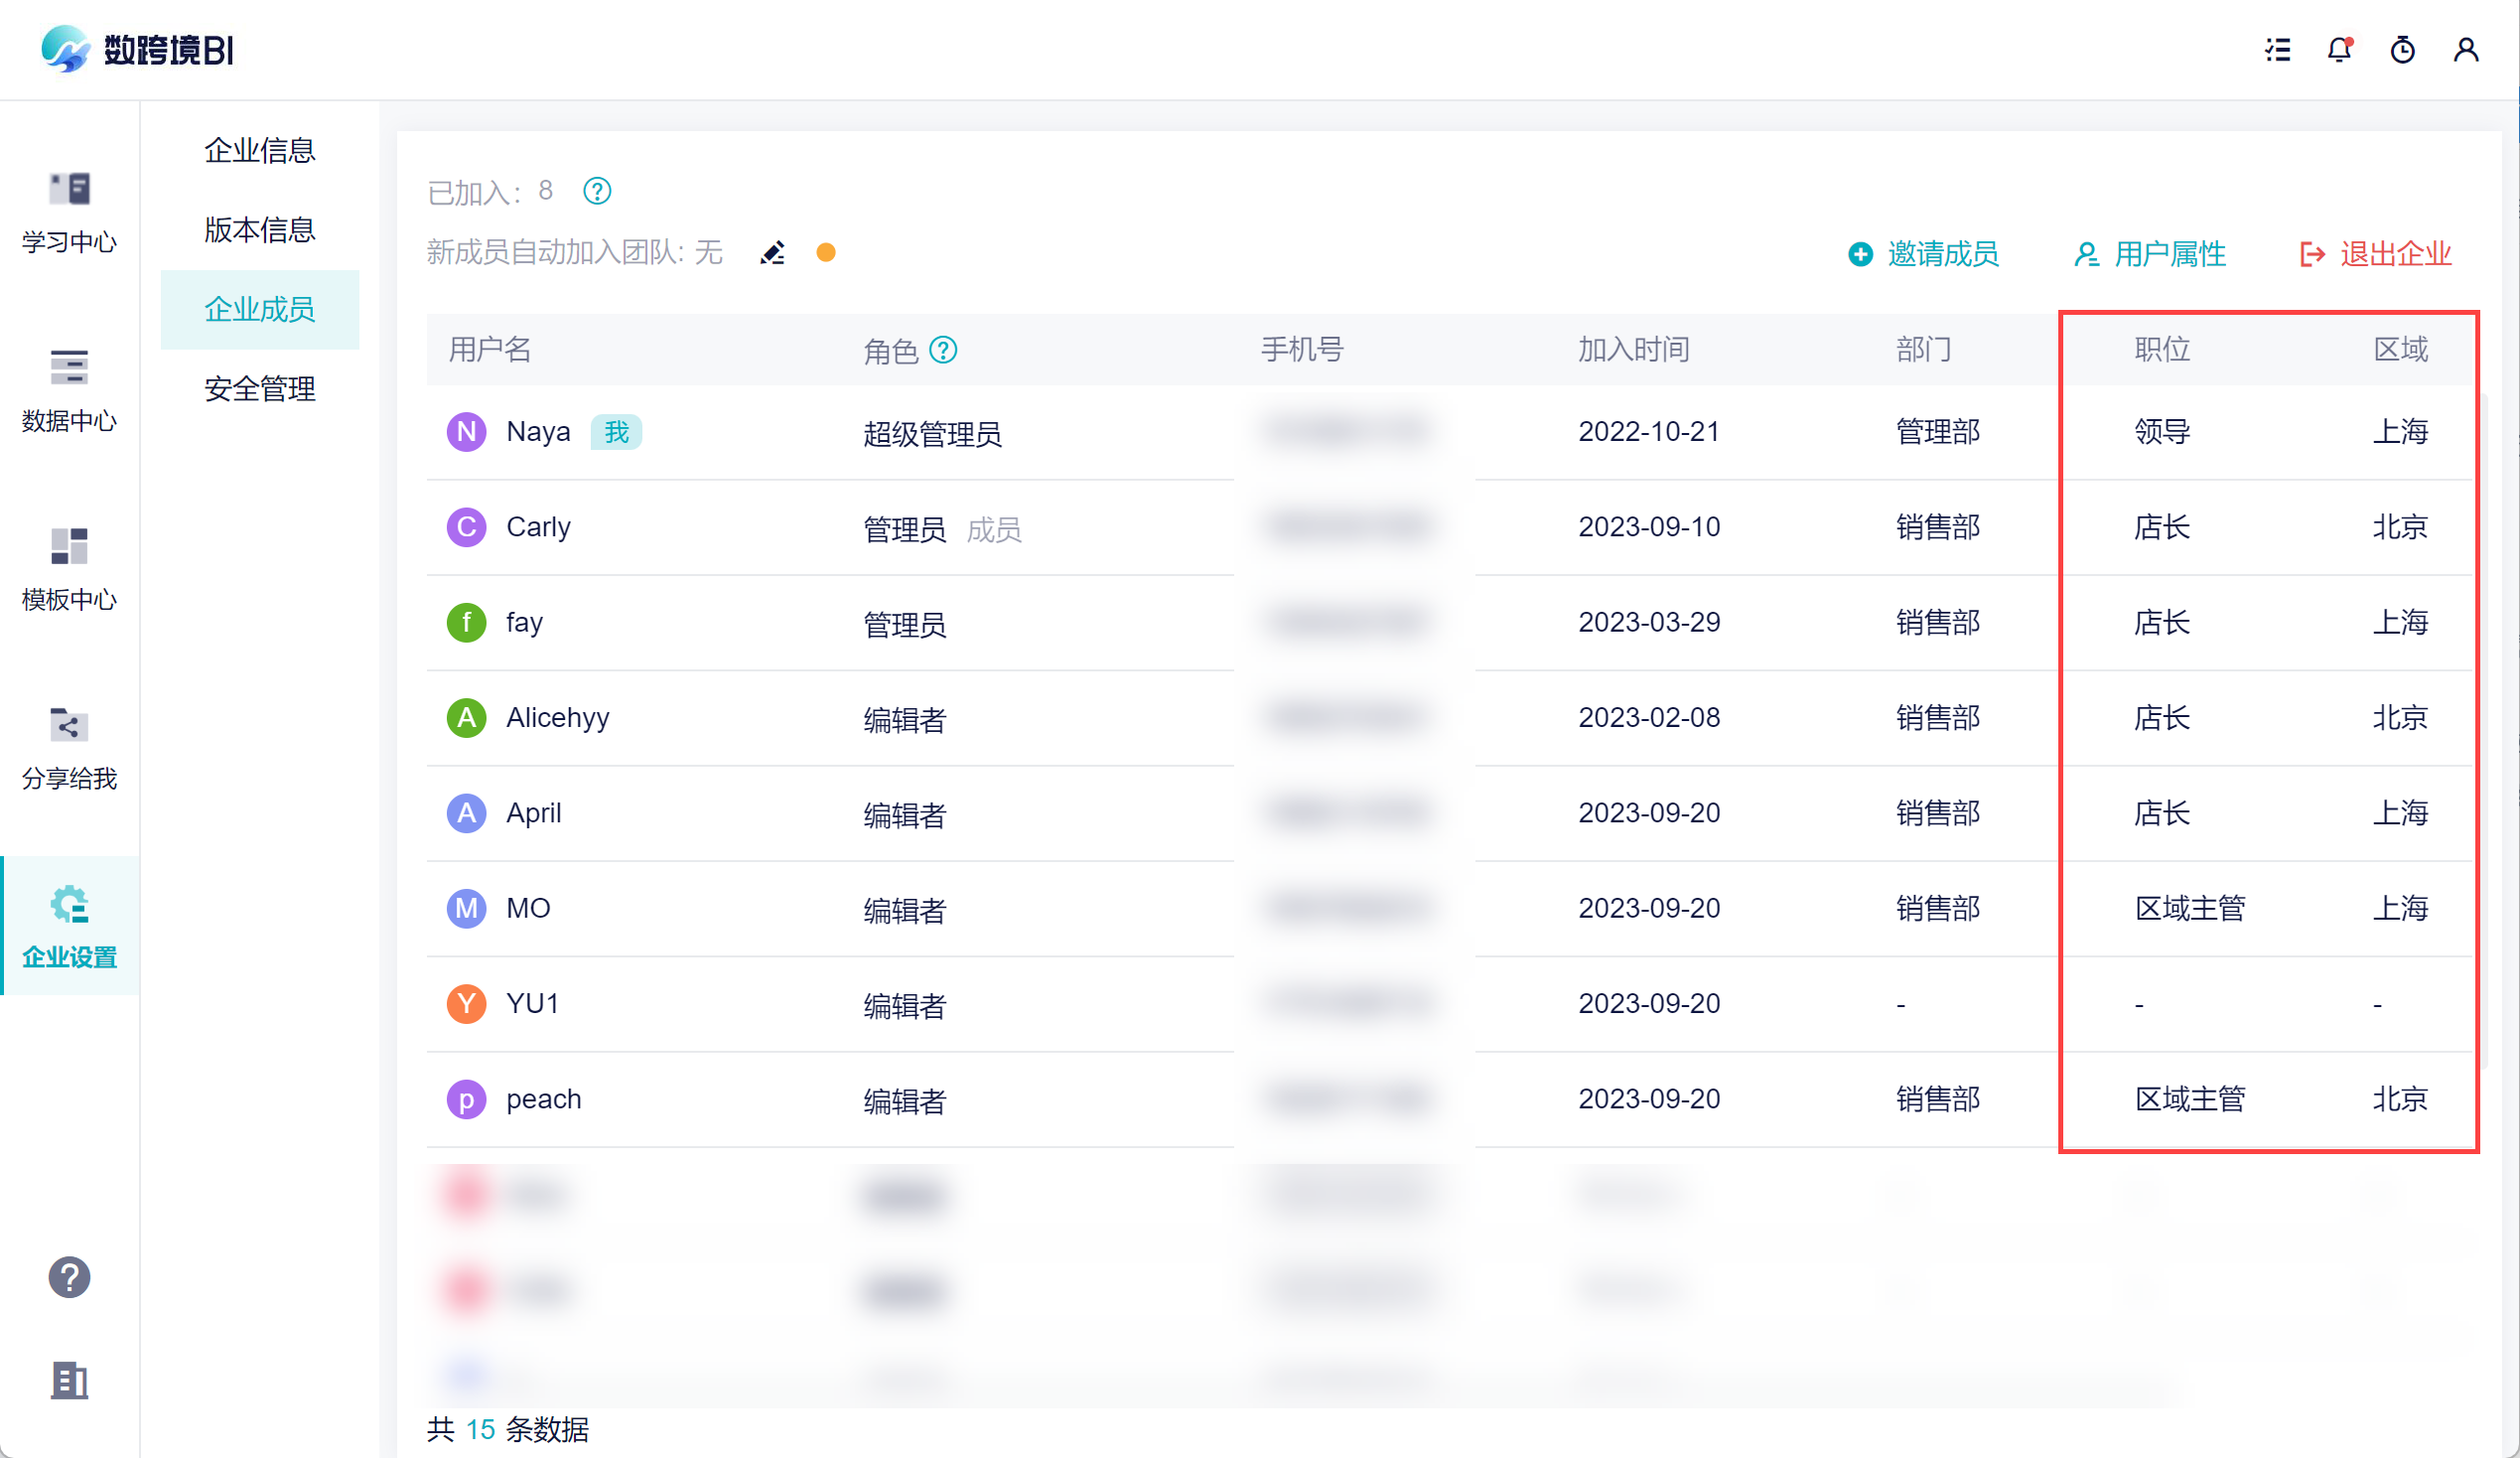
Task: Click the orange dot beside the edit icon
Action: tap(826, 253)
